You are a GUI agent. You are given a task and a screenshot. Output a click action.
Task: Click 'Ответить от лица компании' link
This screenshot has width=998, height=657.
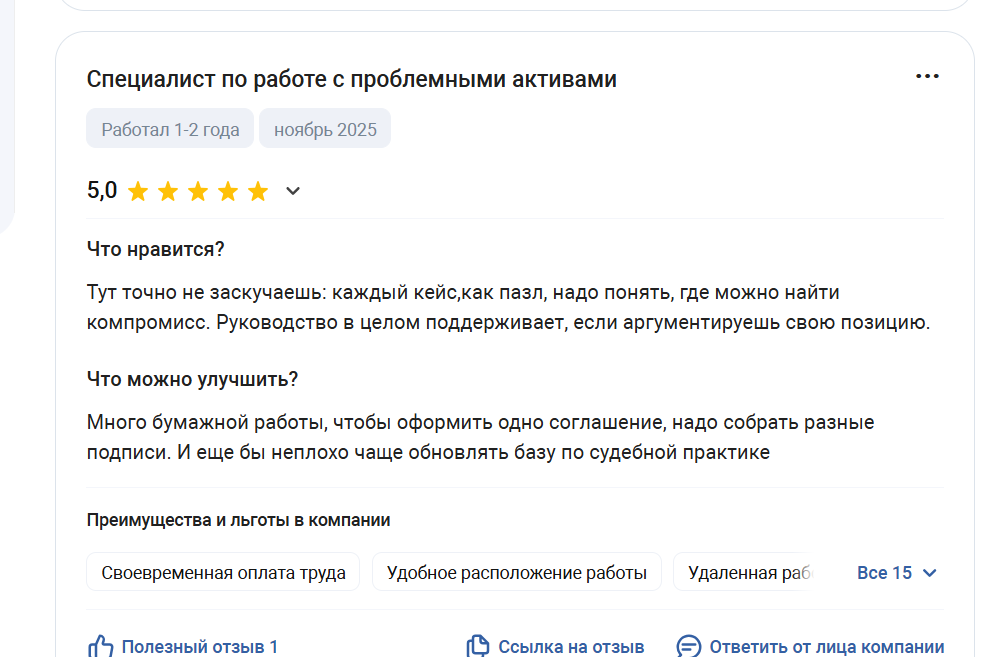coord(826,647)
